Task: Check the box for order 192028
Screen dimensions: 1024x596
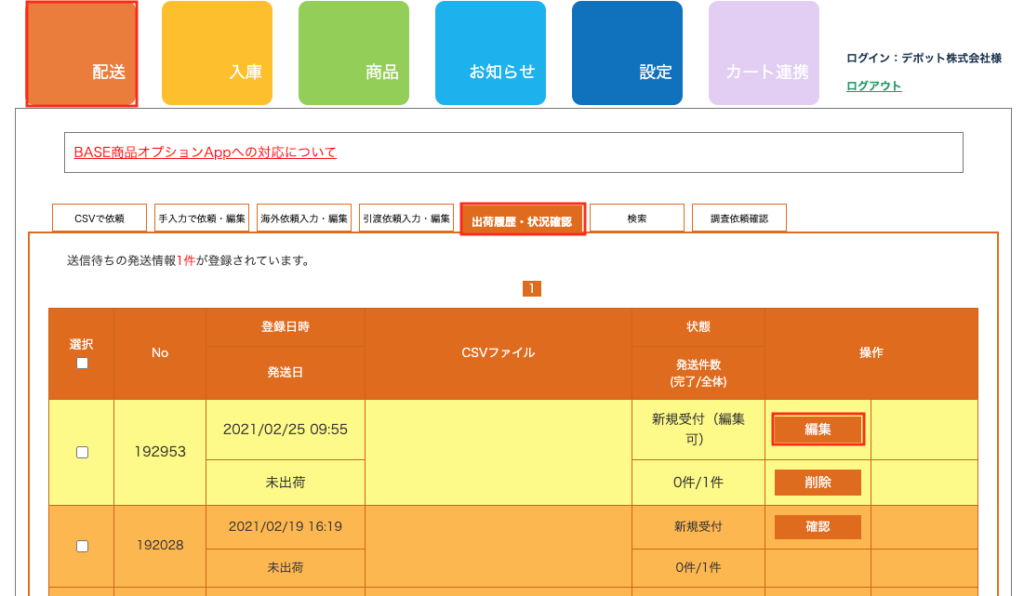Action: [82, 546]
